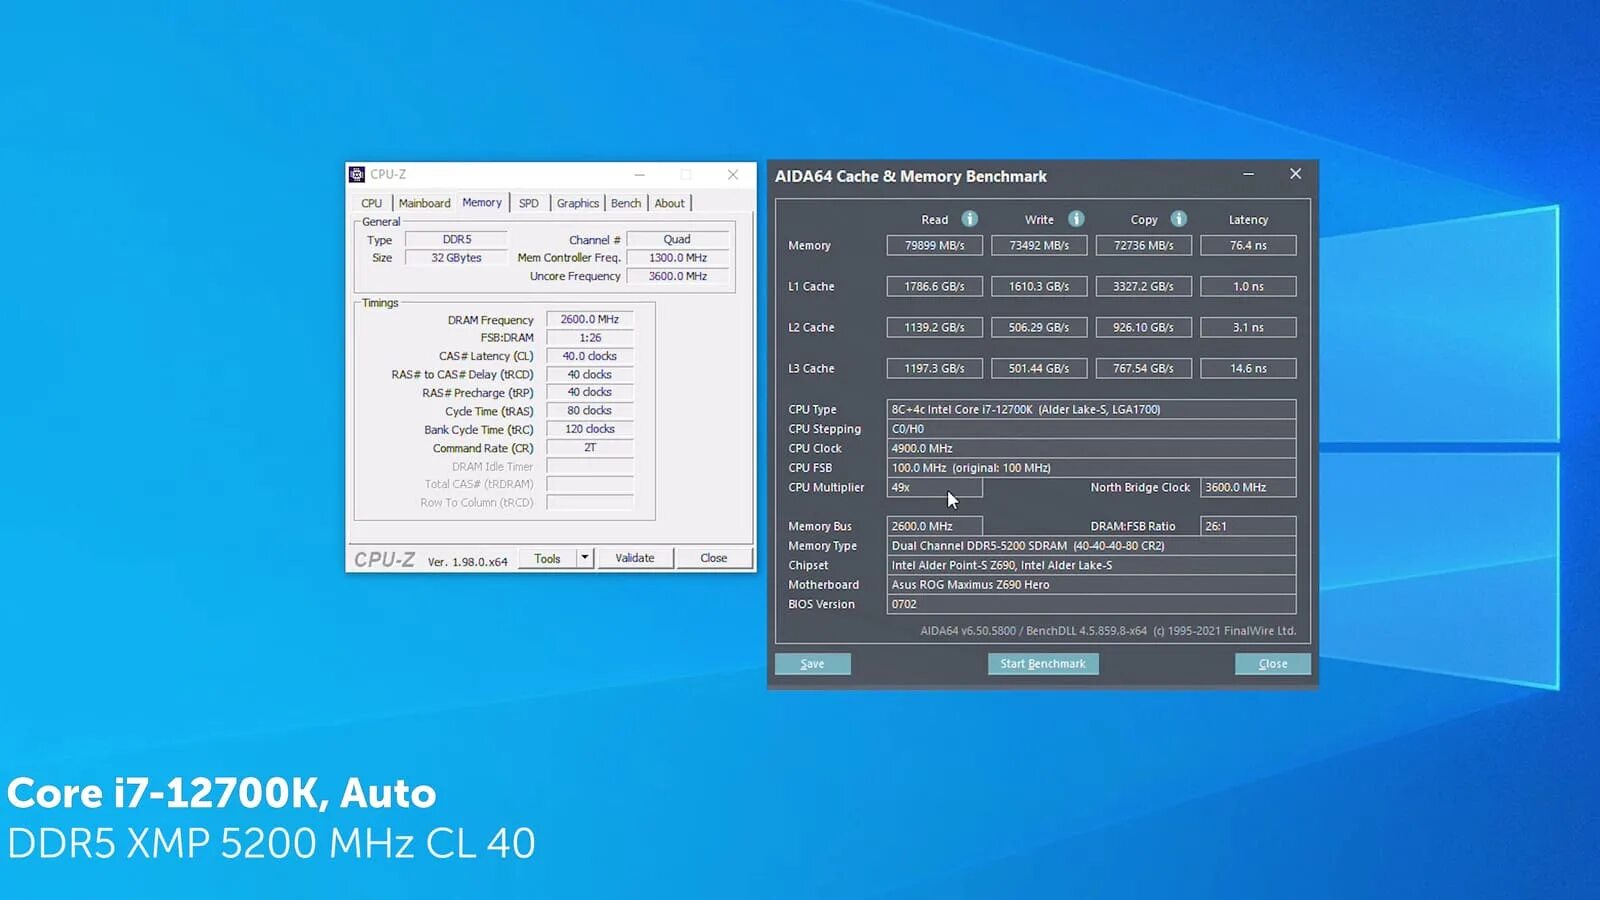This screenshot has width=1600, height=900.
Task: Click the Validate button
Action: tap(635, 558)
